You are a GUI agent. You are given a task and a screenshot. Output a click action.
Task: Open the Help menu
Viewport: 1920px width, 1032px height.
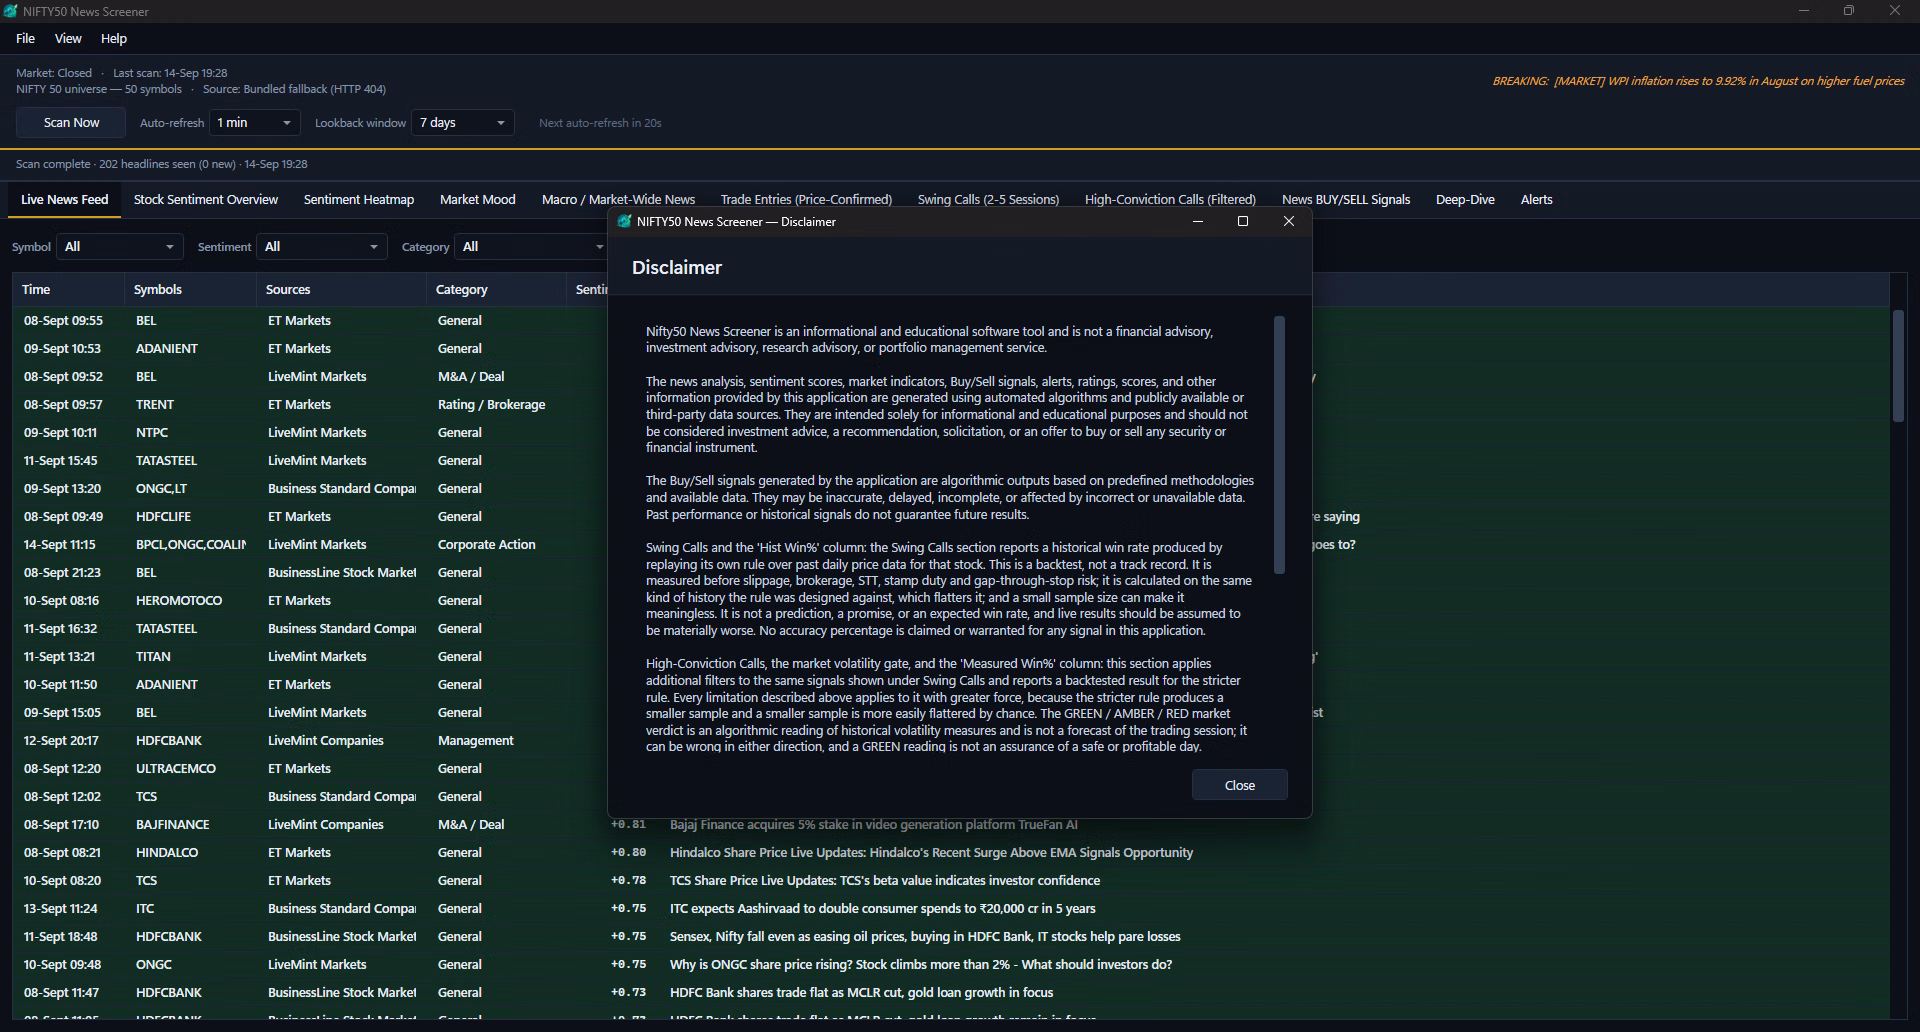click(114, 38)
